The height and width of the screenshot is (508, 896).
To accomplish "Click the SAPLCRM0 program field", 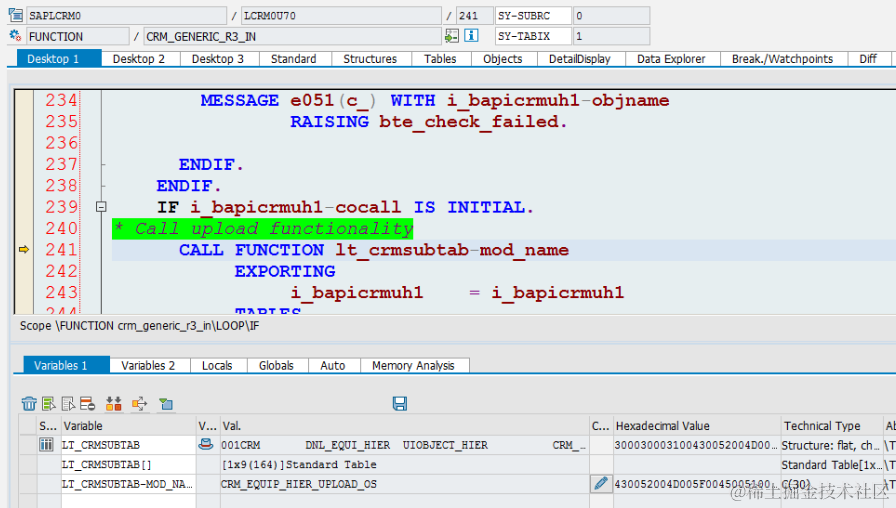I will (127, 15).
